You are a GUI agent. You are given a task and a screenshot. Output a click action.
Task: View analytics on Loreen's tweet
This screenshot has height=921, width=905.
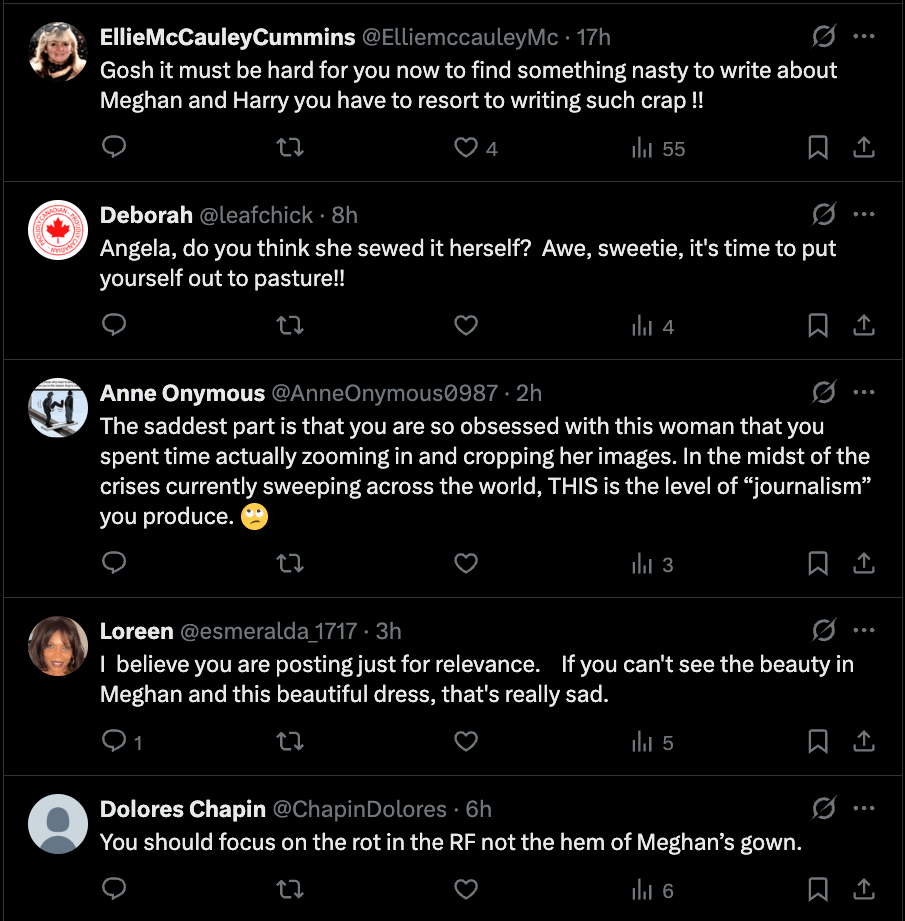click(x=642, y=742)
